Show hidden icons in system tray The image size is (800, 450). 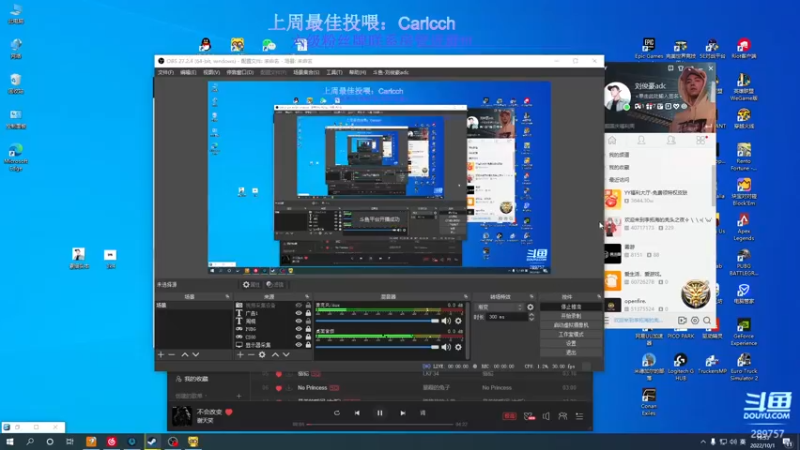[x=703, y=442]
